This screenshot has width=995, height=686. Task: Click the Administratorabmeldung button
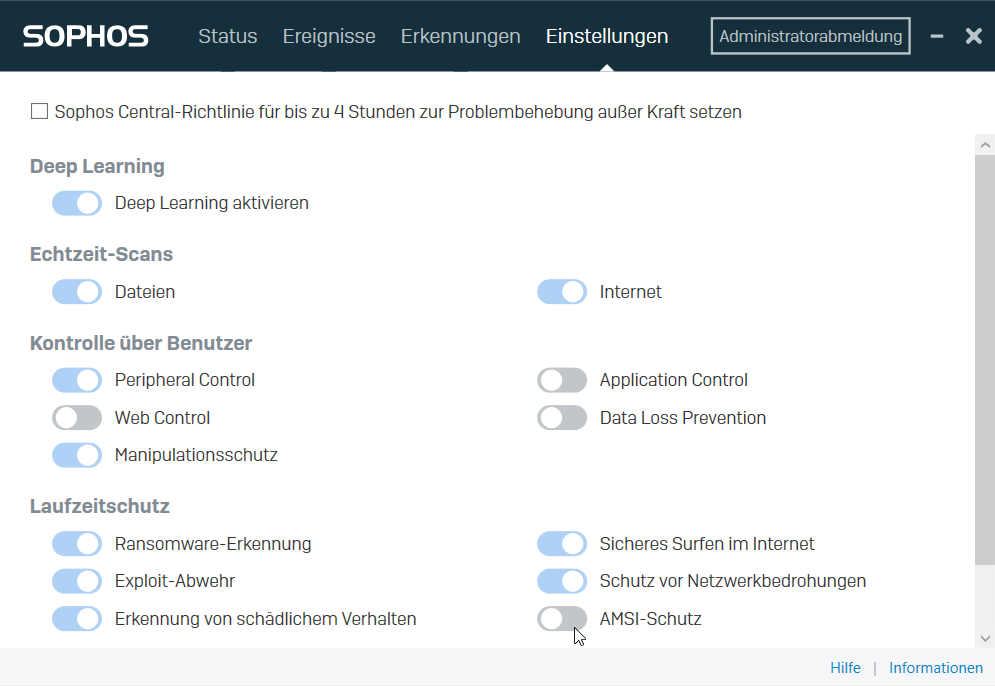coord(810,35)
